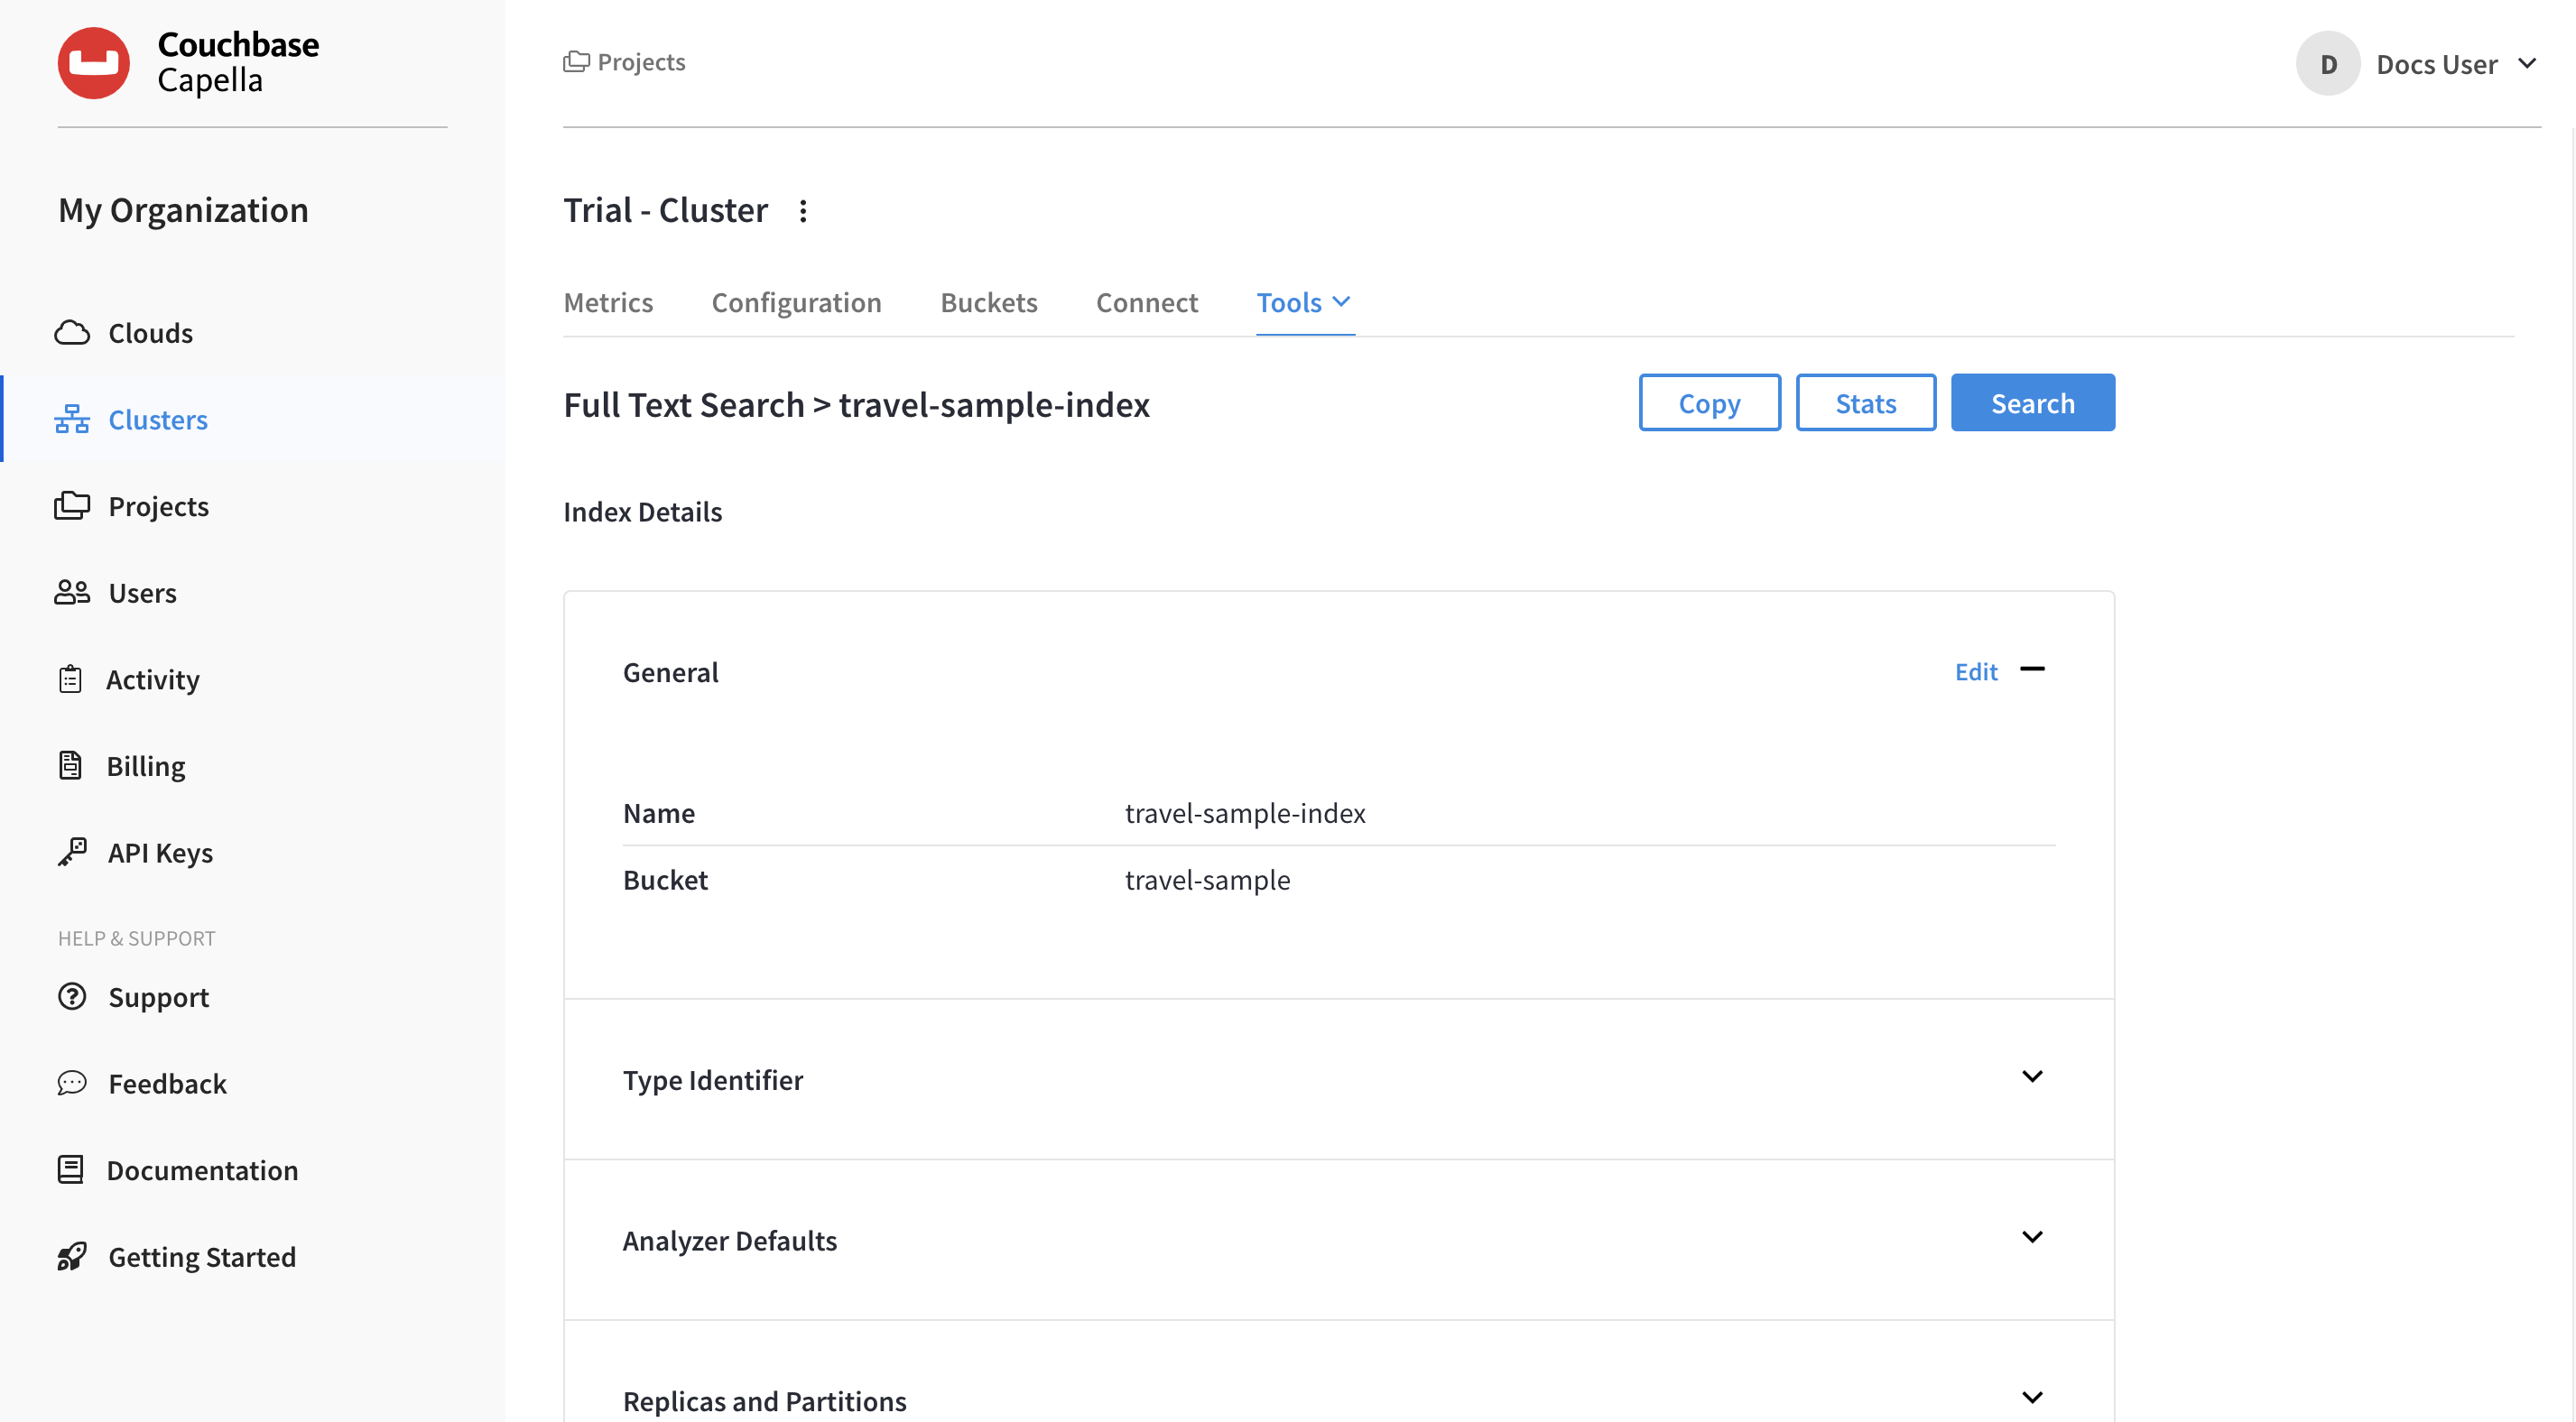The height and width of the screenshot is (1422, 2576).
Task: Collapse the General section with minus icon
Action: point(2032,669)
